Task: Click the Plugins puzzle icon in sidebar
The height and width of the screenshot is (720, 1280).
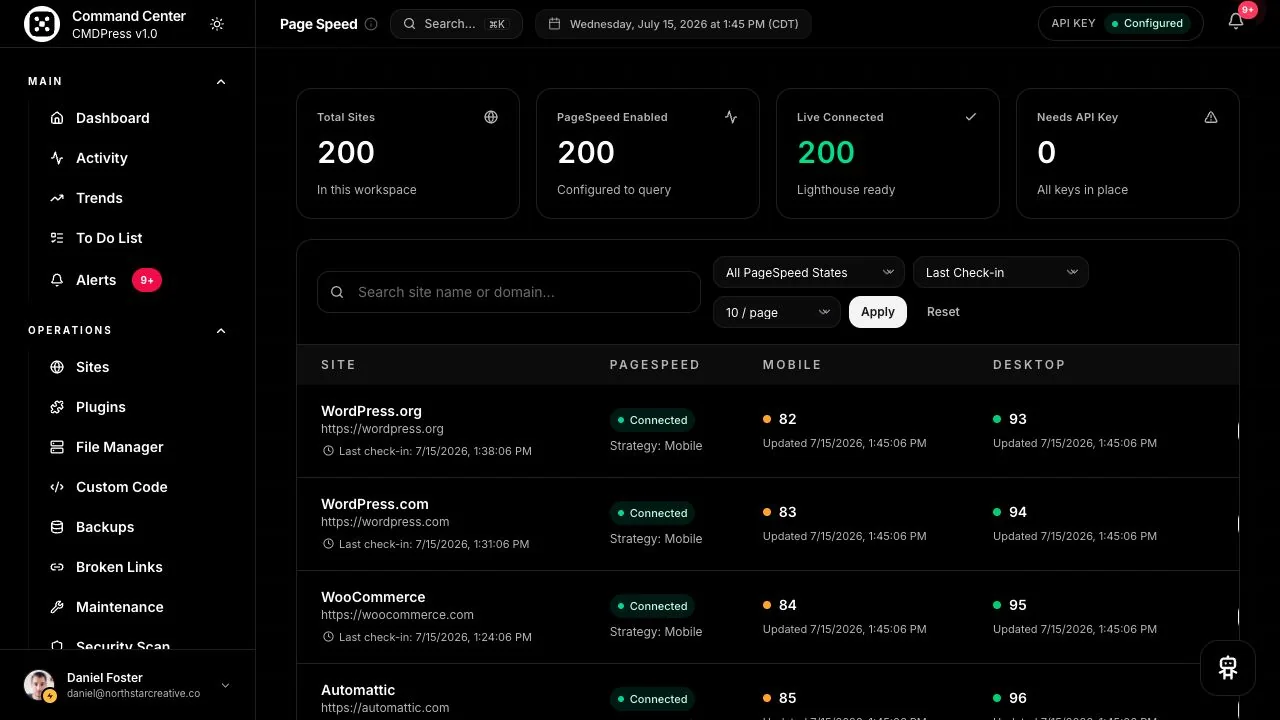Action: [57, 407]
